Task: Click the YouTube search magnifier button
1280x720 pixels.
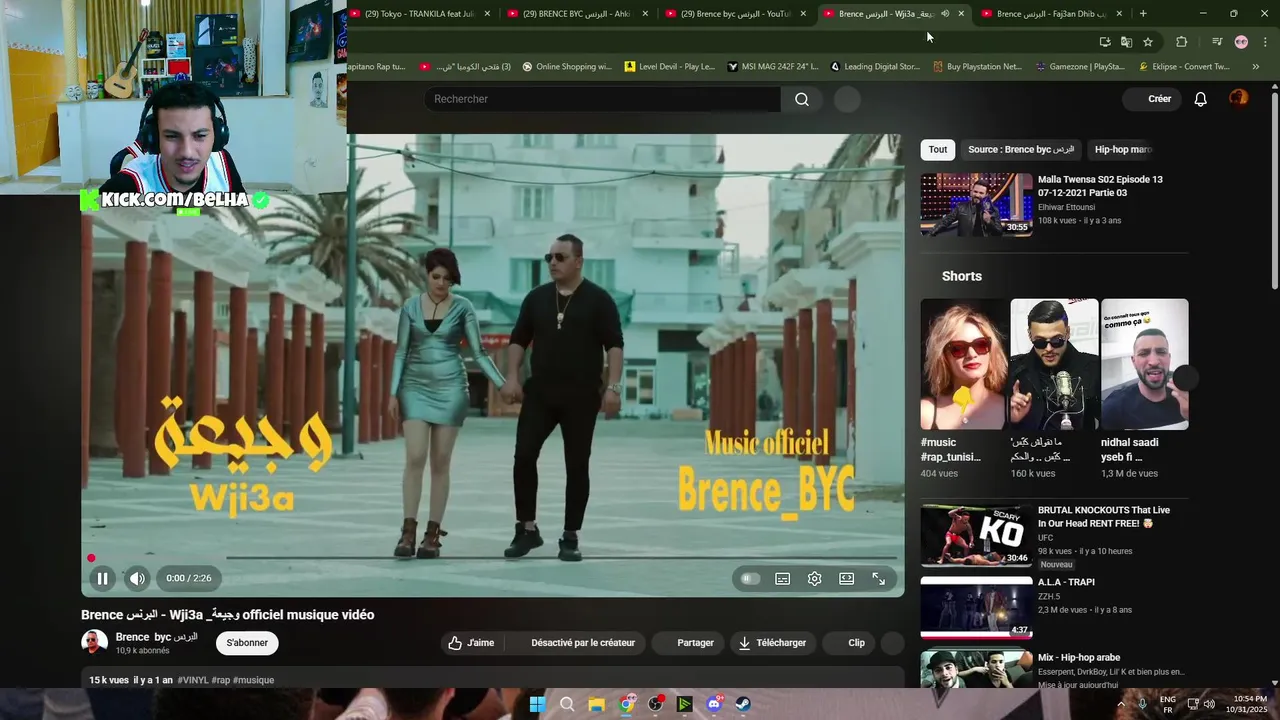Action: pos(802,99)
